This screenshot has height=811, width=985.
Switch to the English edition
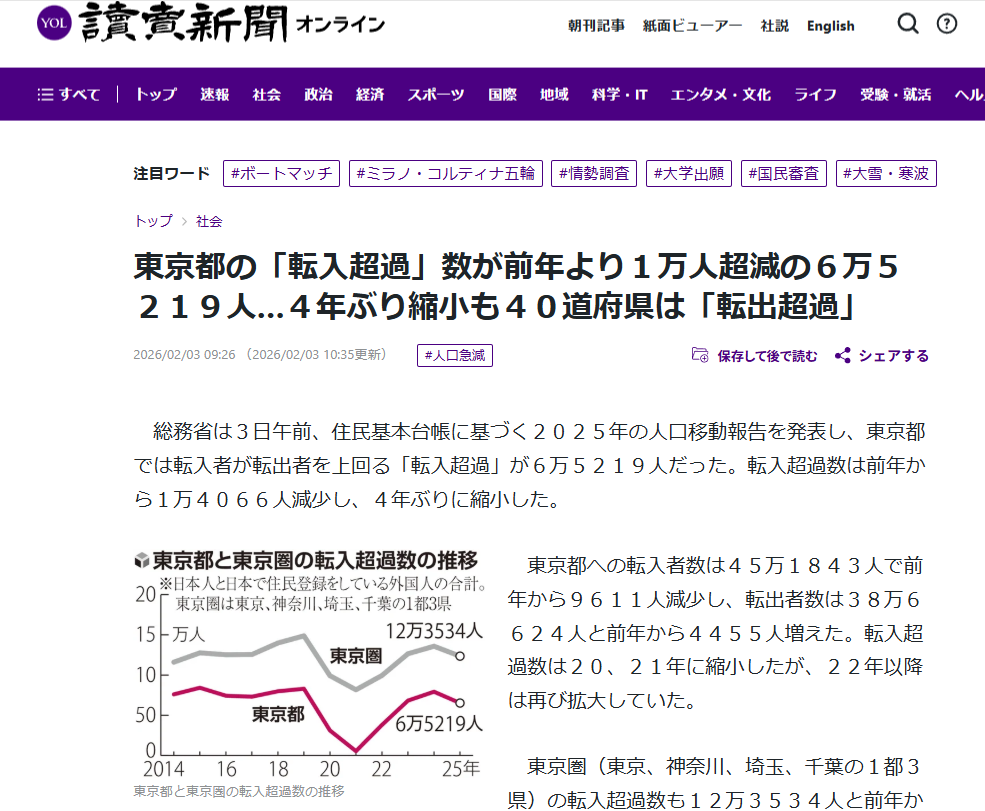coord(830,26)
